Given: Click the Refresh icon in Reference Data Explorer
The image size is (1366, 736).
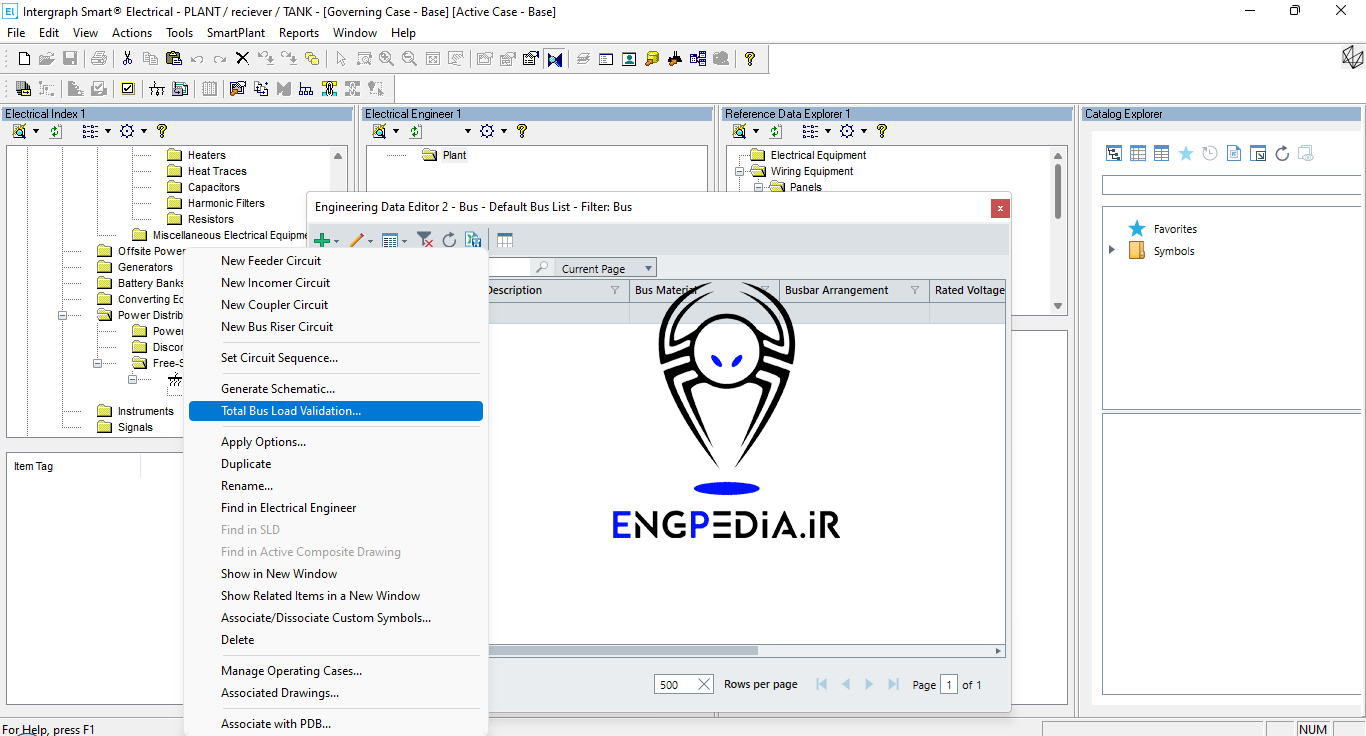Looking at the screenshot, I should 776,131.
